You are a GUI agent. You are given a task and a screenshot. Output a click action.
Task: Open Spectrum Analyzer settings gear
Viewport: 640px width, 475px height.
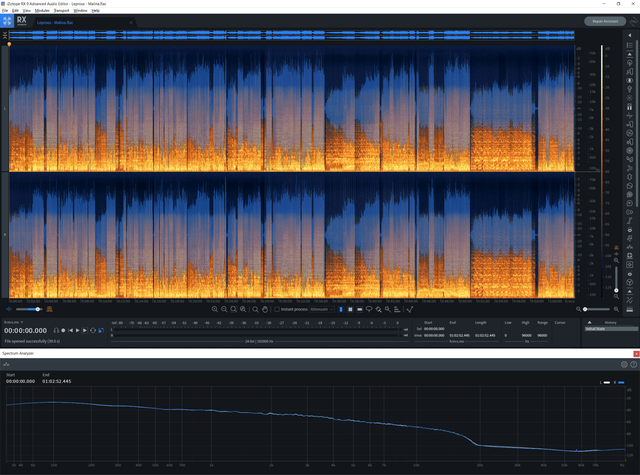click(x=624, y=364)
